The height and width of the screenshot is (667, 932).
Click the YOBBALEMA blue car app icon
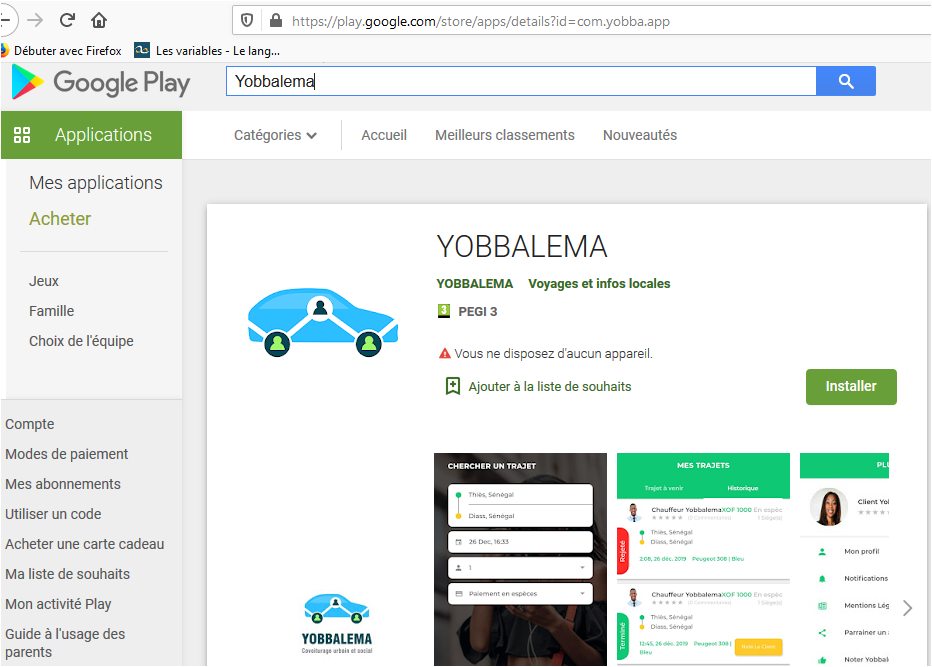[x=323, y=322]
